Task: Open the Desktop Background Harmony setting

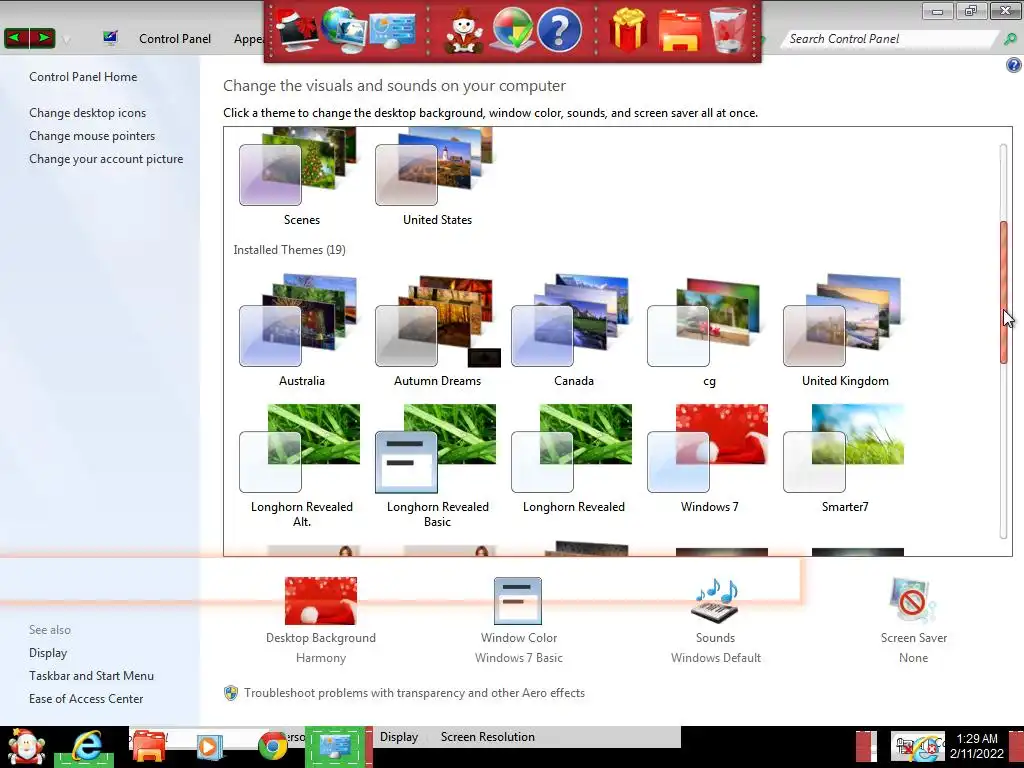Action: coord(321,620)
